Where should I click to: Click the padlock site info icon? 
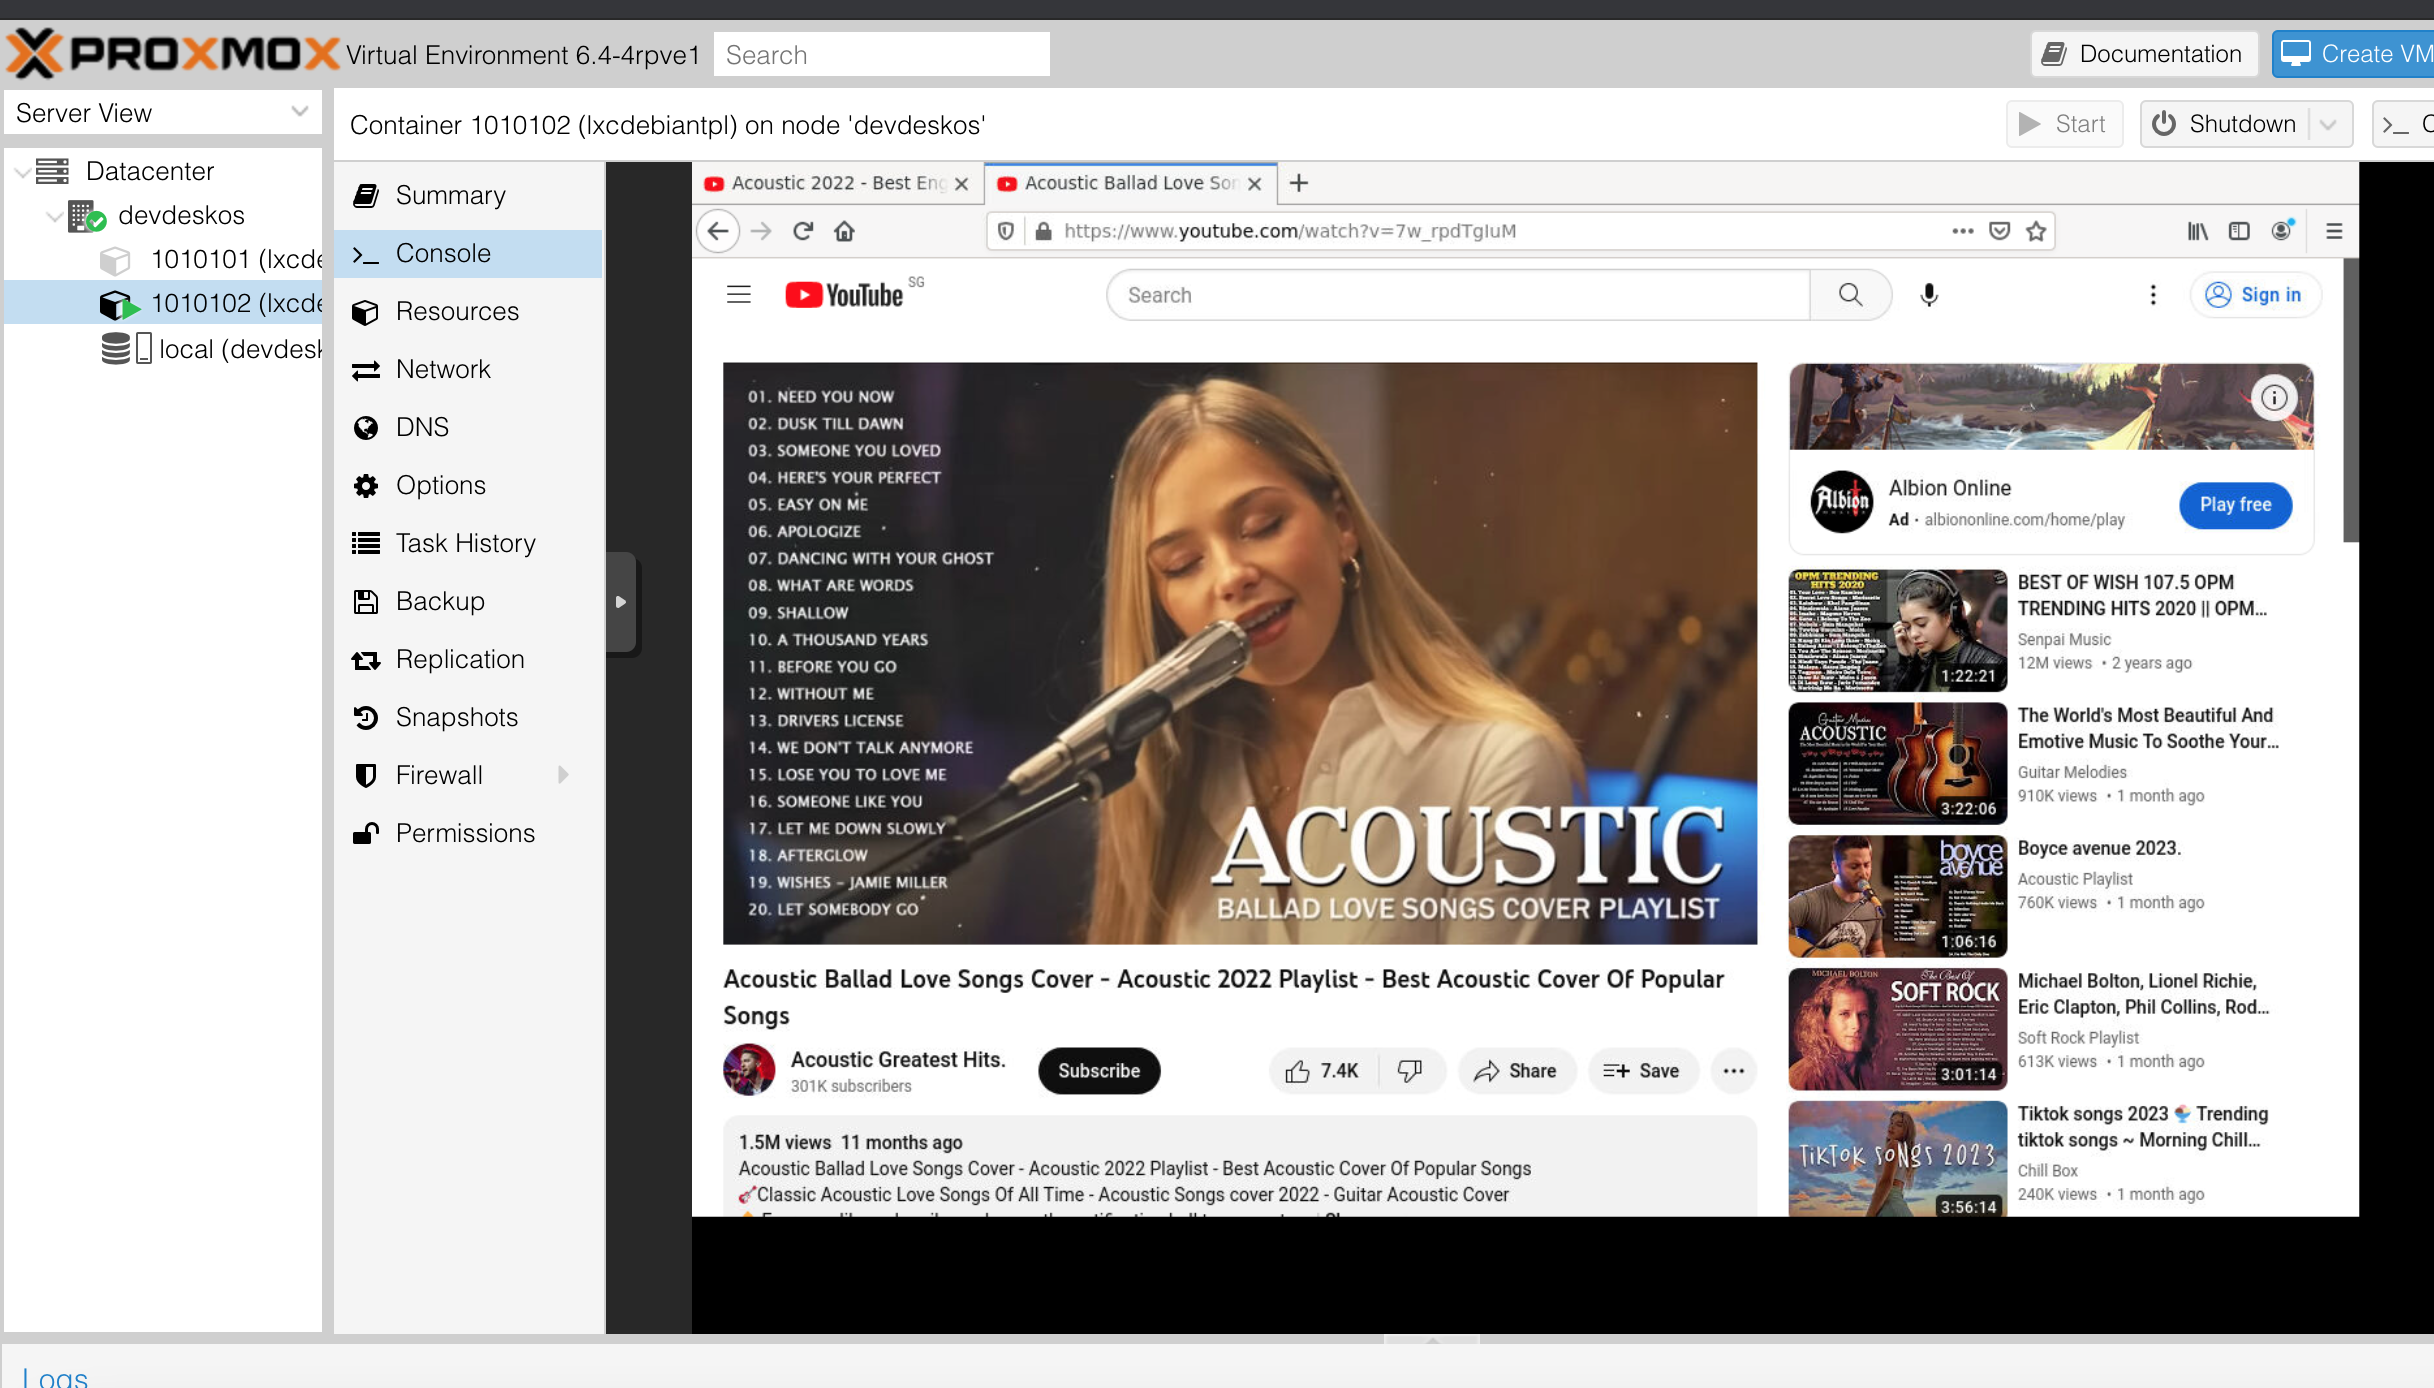(1043, 231)
